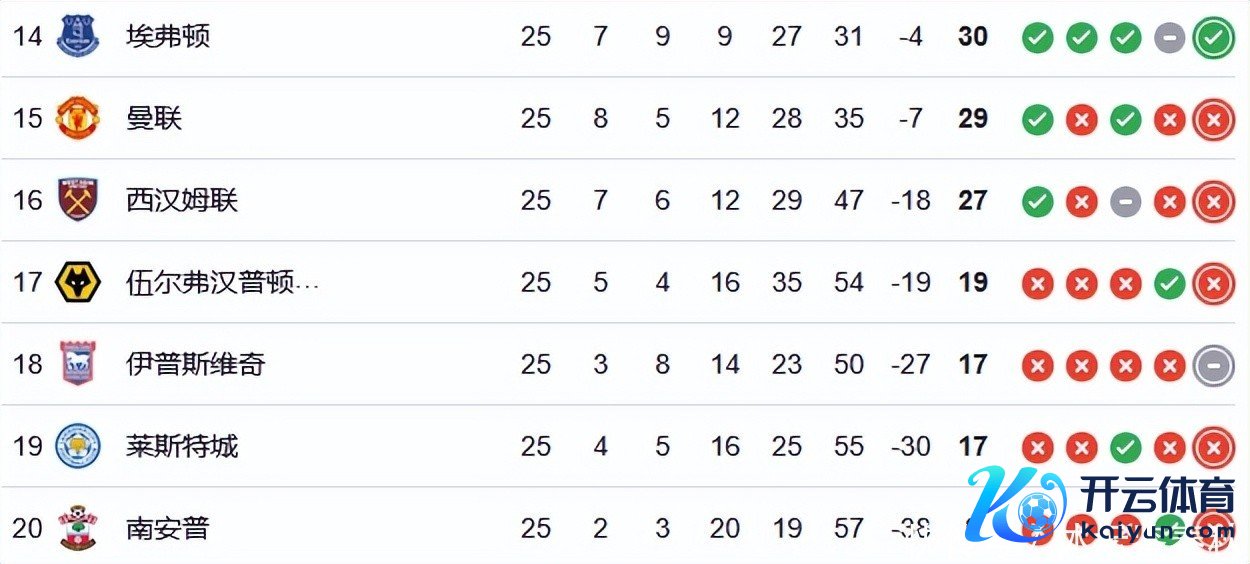Select the 莱斯特城 table row
Screen dimensions: 1250x564
tap(625, 446)
